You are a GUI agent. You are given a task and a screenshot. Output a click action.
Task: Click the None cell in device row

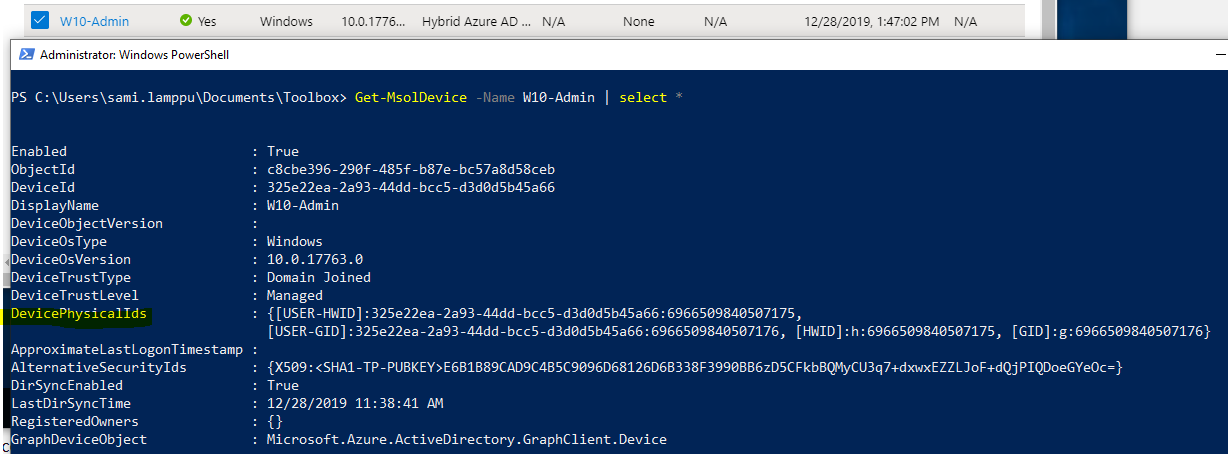[637, 21]
